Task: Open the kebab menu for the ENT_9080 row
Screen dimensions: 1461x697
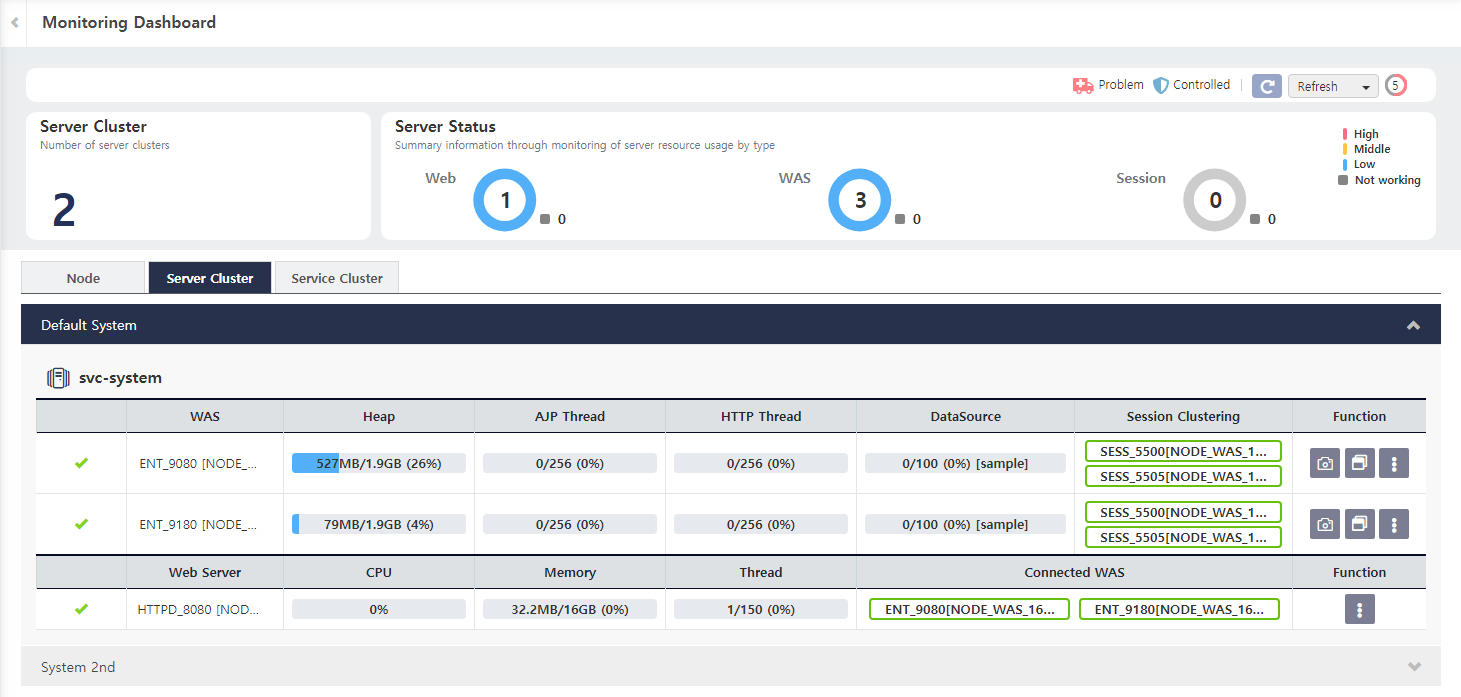Action: [x=1393, y=462]
